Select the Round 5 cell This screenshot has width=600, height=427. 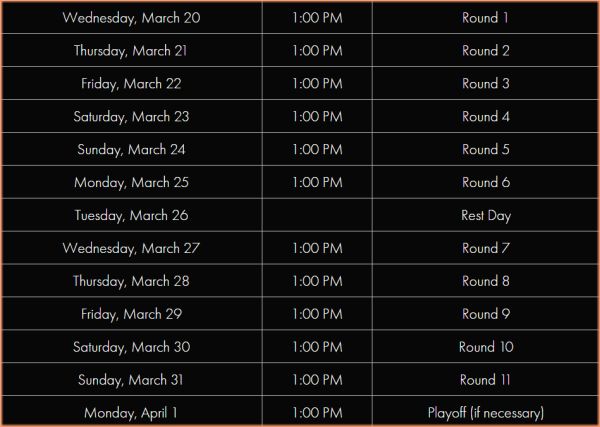click(485, 150)
